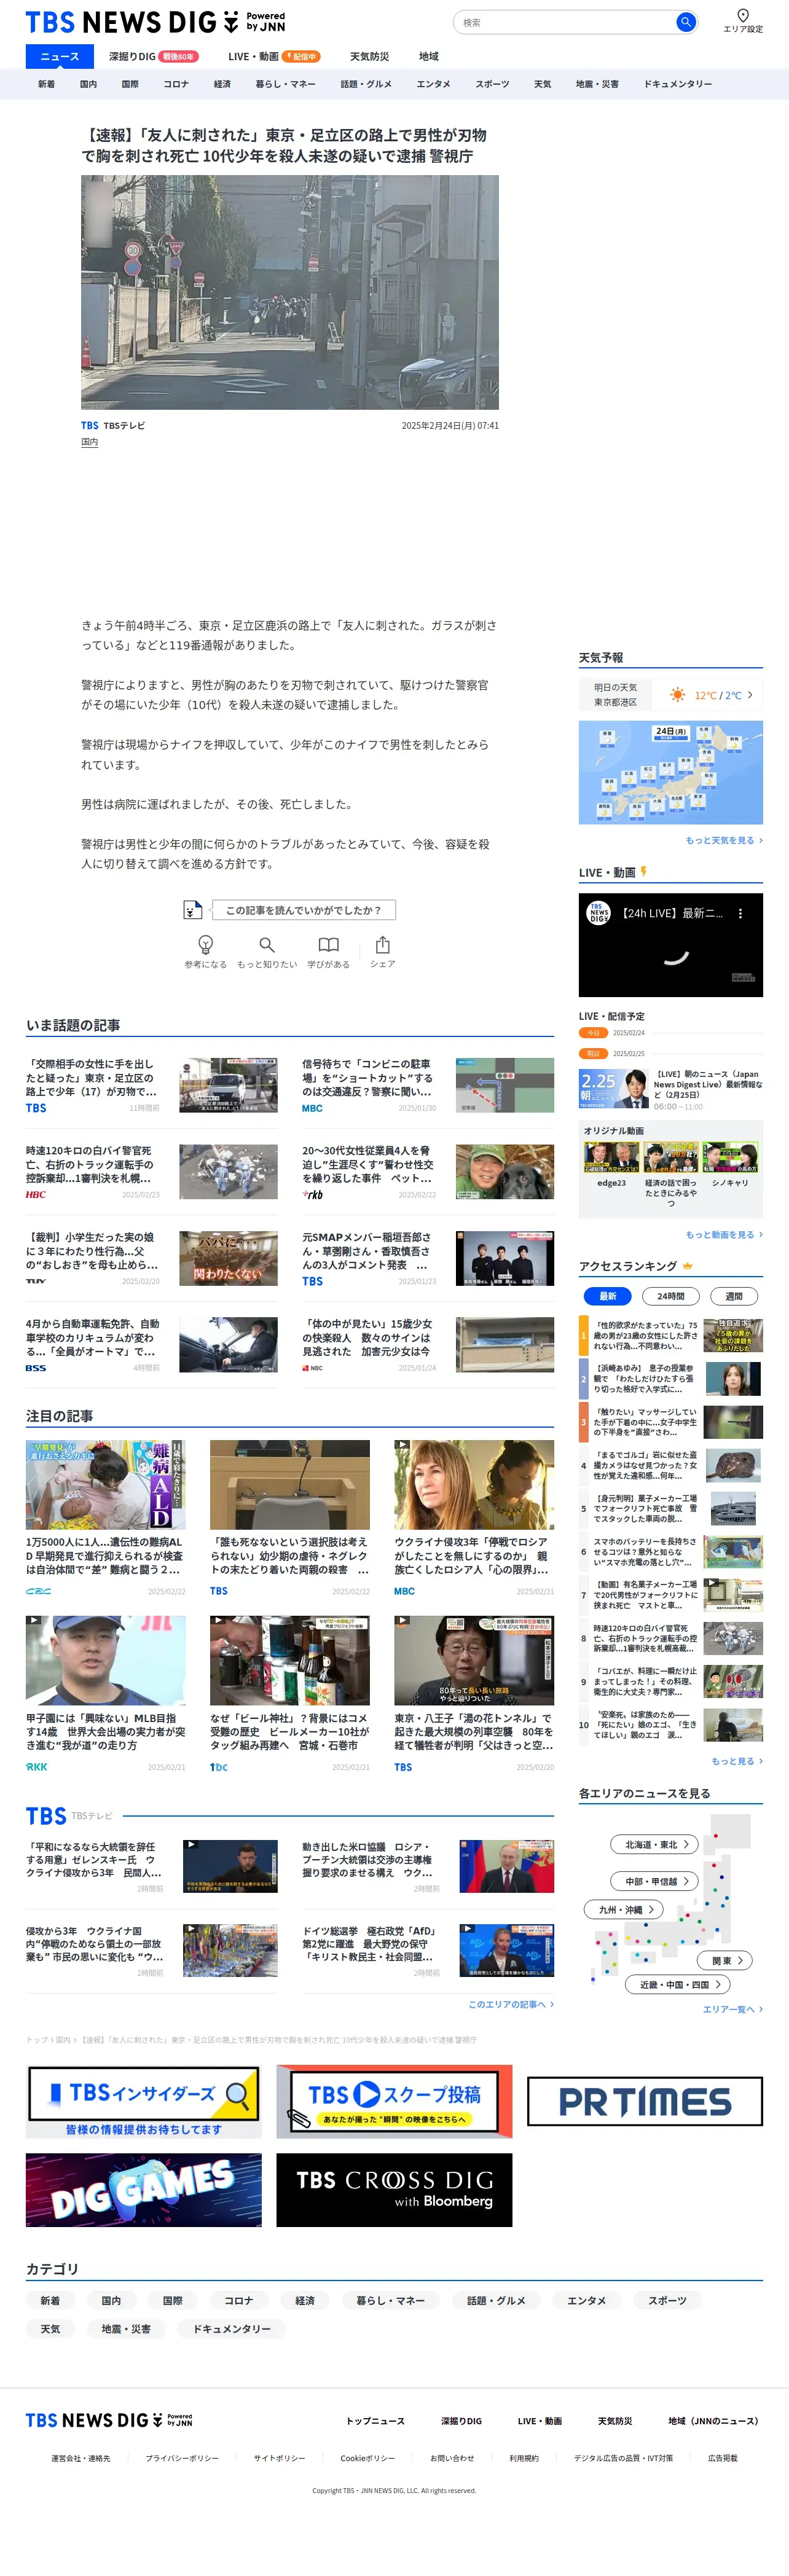
Task: Open the トップニュース footer link
Action: (375, 2421)
